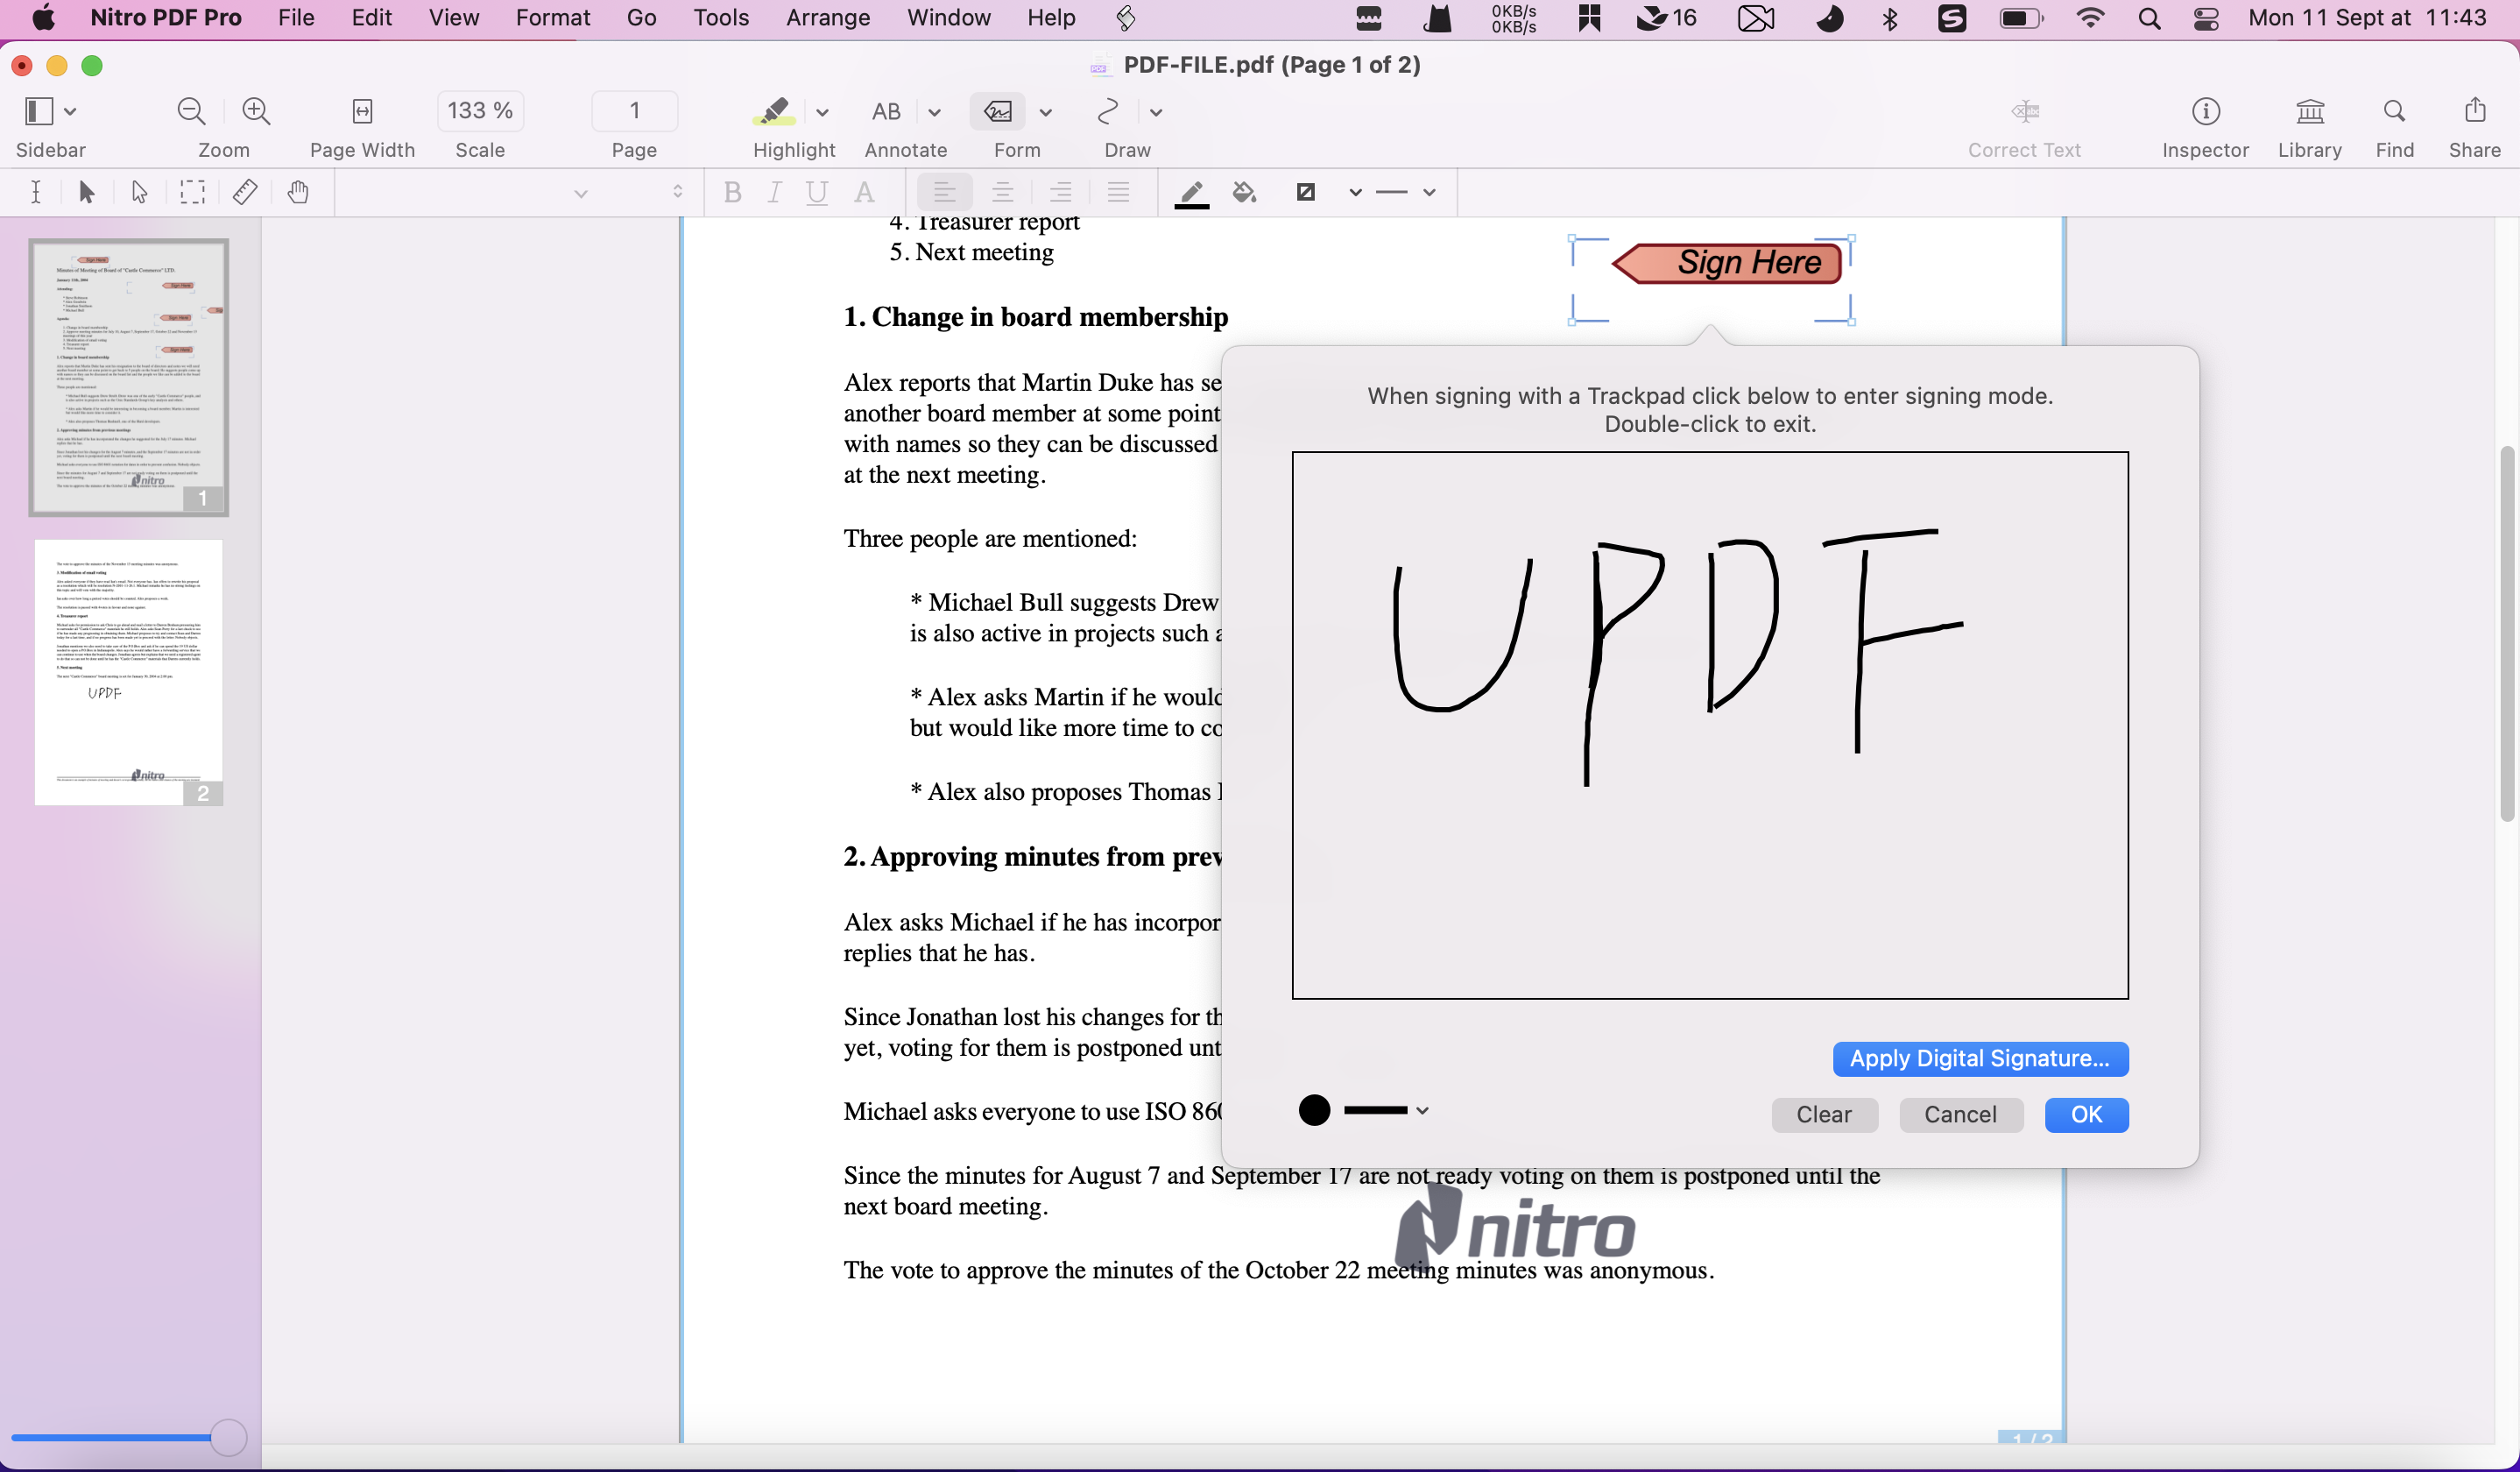Select the hand pan tool
The image size is (2520, 1472).
coord(299,192)
